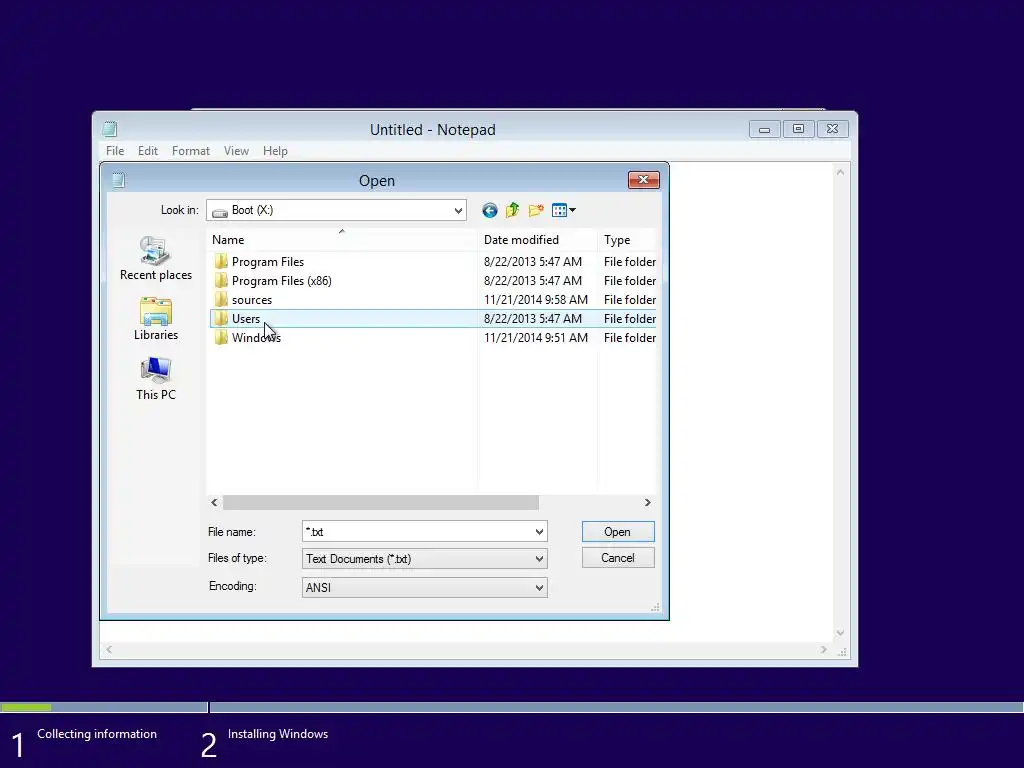1024x768 pixels.
Task: Select This PC in the places sidebar
Action: tap(155, 379)
